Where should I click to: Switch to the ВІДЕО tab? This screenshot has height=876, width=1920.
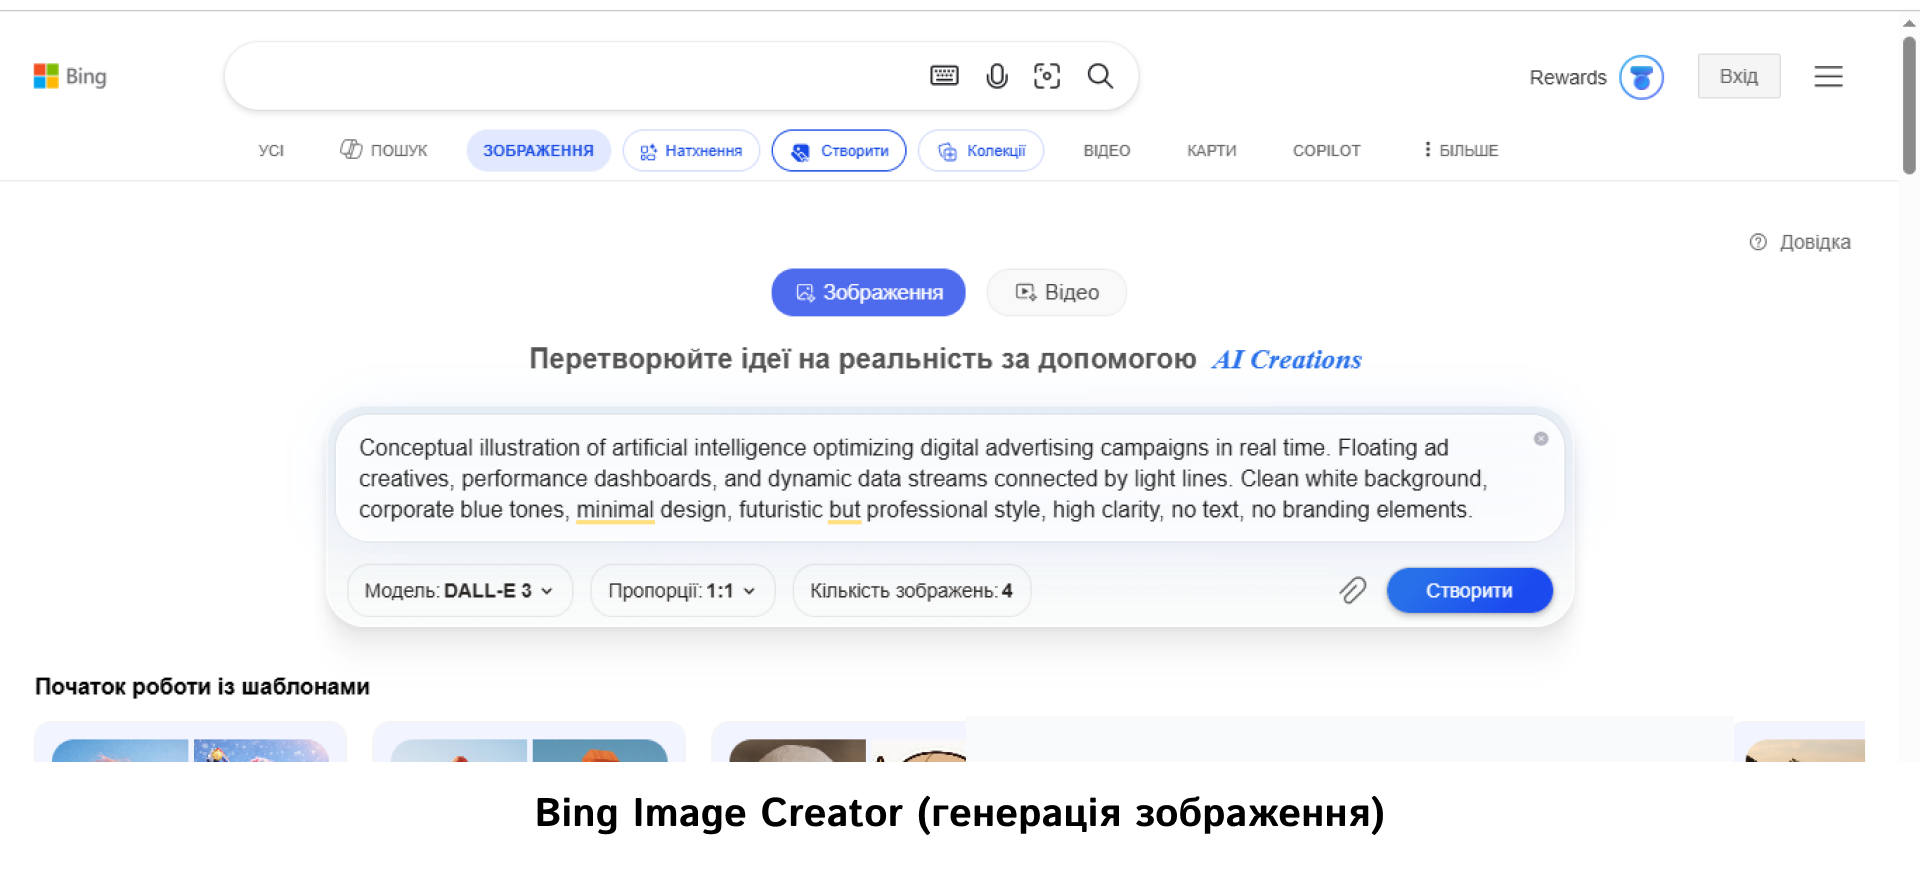click(1106, 150)
